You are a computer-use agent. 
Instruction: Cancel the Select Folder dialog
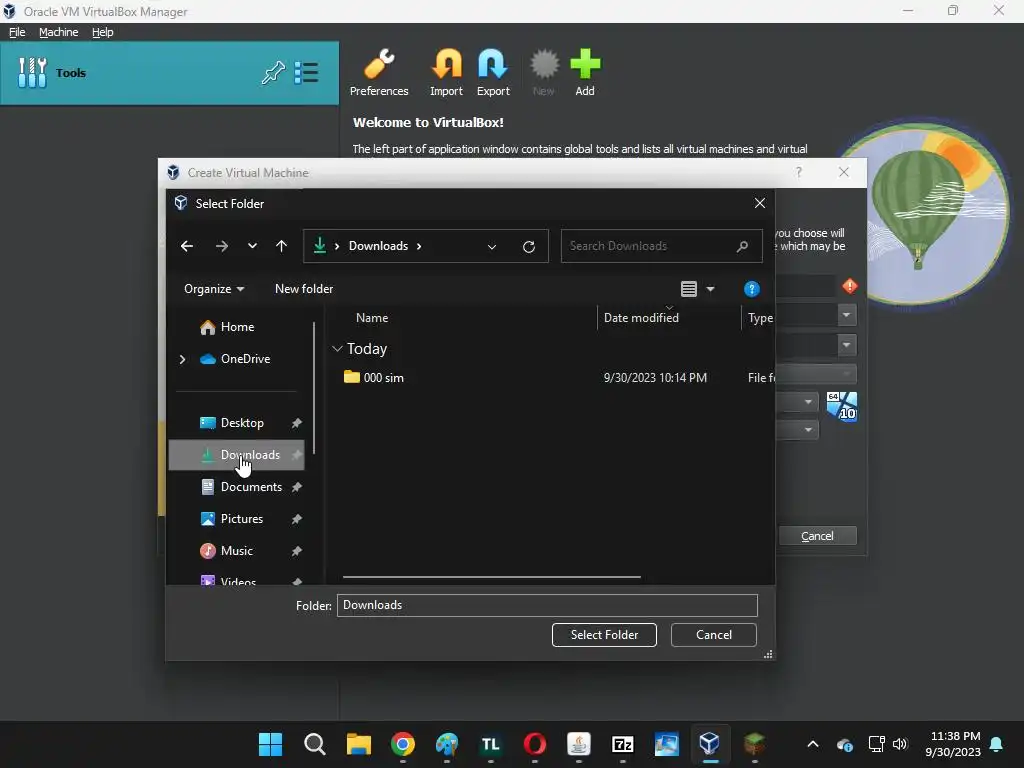tap(714, 635)
